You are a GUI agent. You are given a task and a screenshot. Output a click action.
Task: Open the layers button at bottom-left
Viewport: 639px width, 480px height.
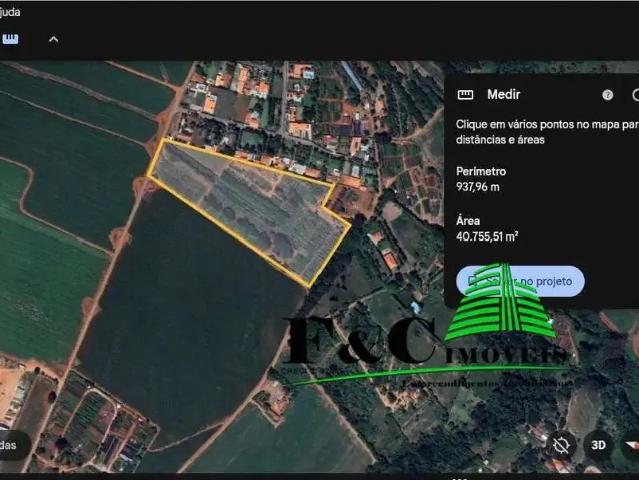(x=10, y=445)
